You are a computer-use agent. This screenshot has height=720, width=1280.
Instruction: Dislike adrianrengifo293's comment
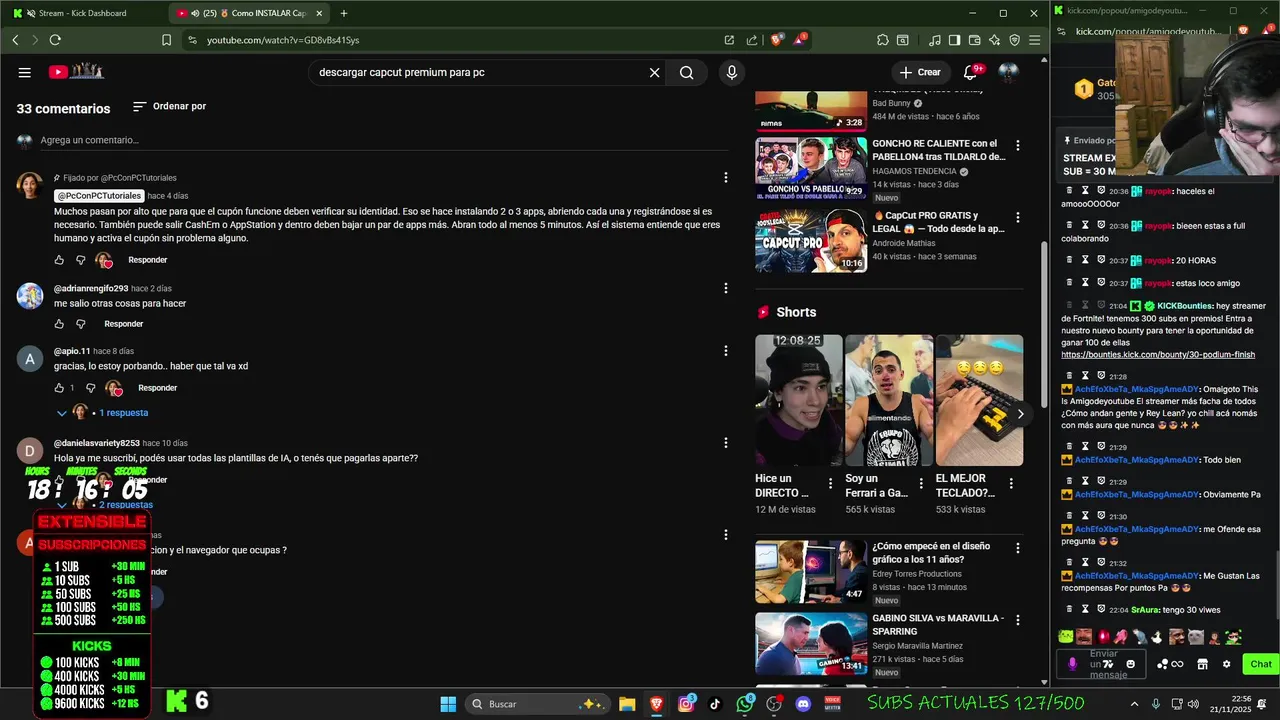tap(81, 324)
